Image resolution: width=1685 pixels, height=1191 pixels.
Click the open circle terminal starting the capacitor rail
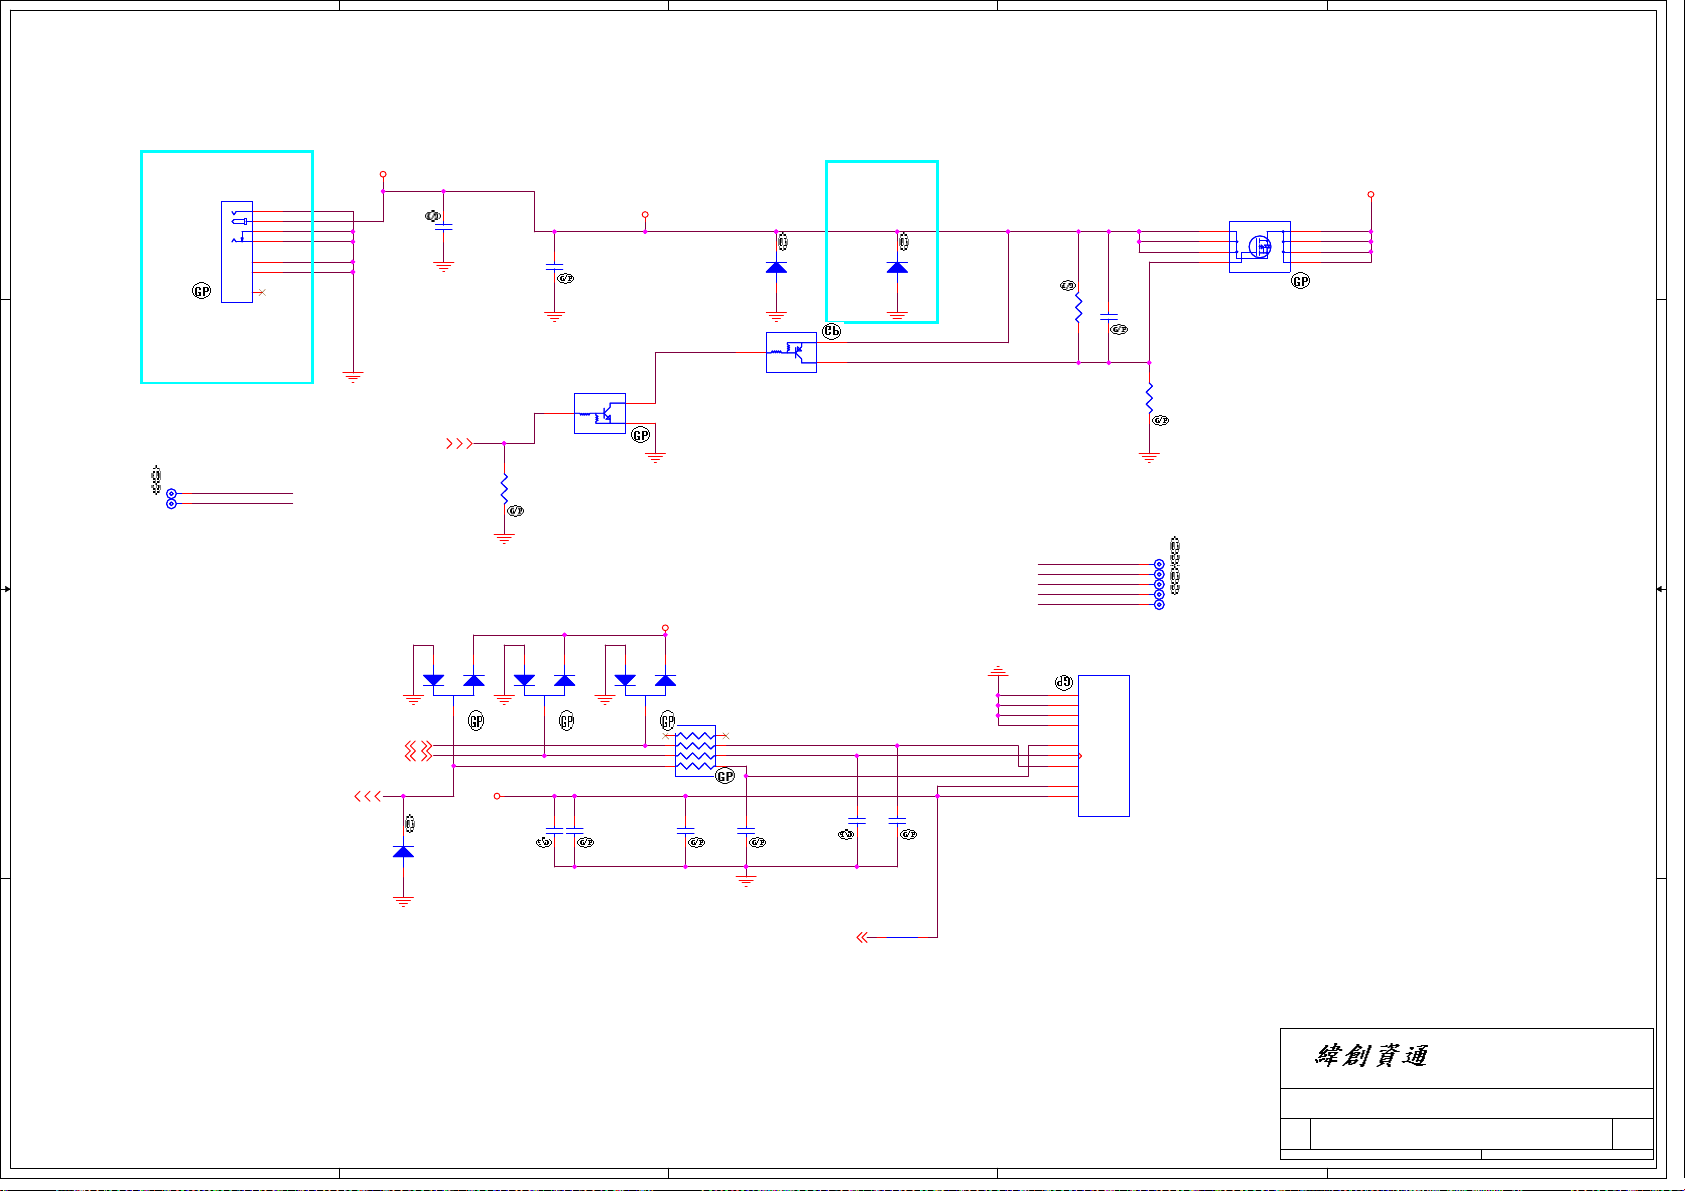[497, 796]
